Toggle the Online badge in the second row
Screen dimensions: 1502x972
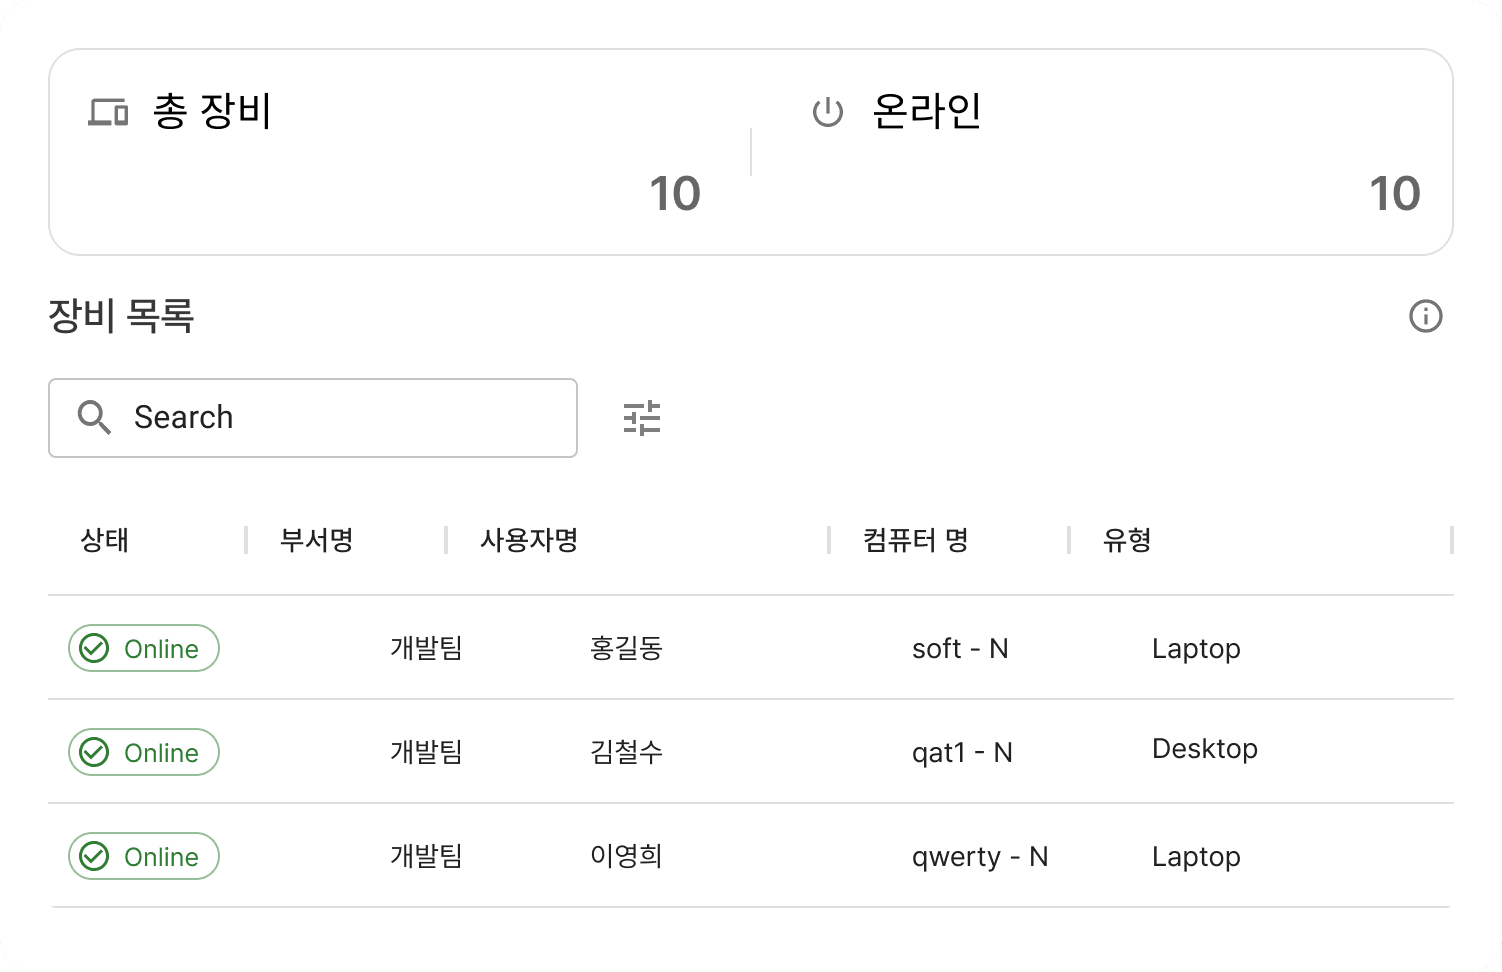(x=143, y=752)
